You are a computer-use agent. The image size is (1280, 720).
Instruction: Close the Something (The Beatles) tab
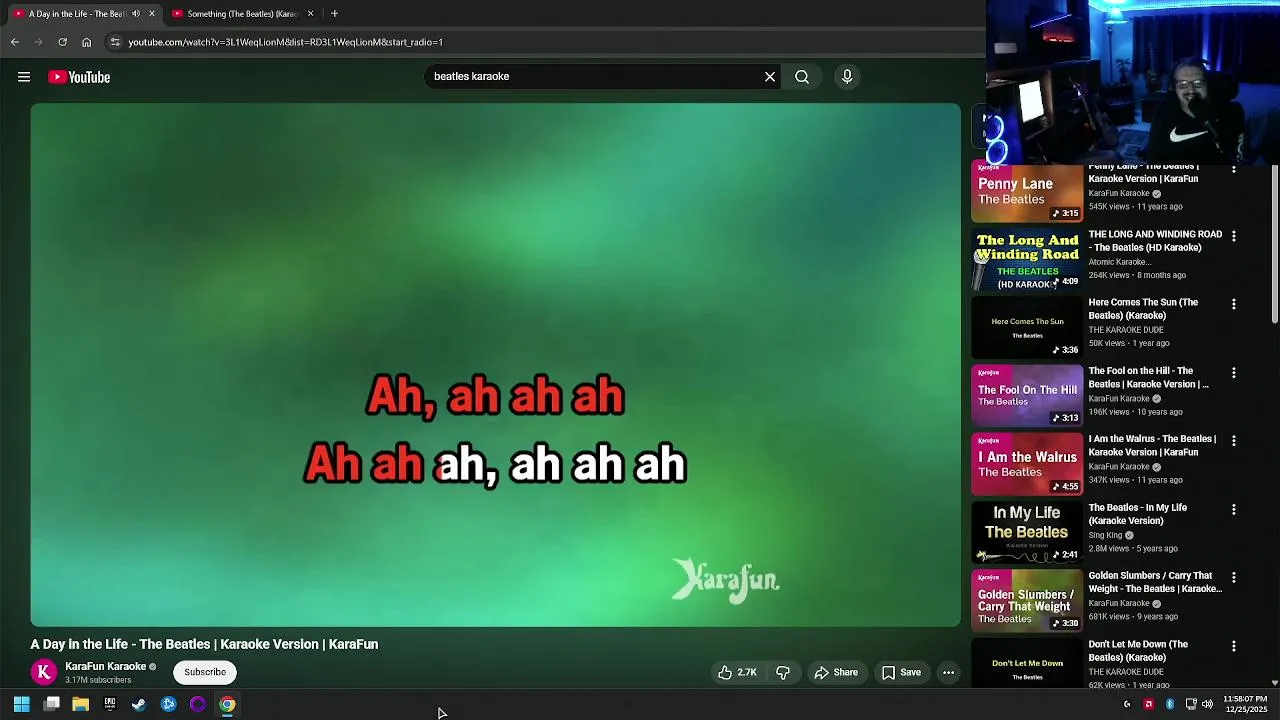[x=310, y=14]
